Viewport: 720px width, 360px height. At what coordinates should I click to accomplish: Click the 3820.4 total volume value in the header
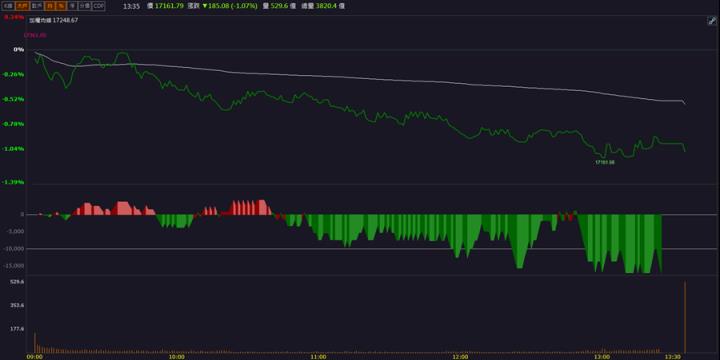coord(327,6)
